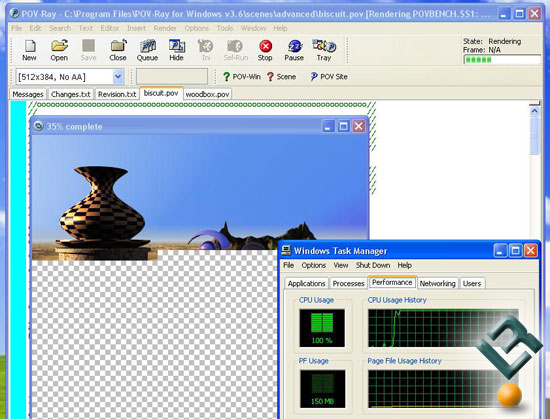
Task: Open POV-Win help icon
Action: coord(242,76)
